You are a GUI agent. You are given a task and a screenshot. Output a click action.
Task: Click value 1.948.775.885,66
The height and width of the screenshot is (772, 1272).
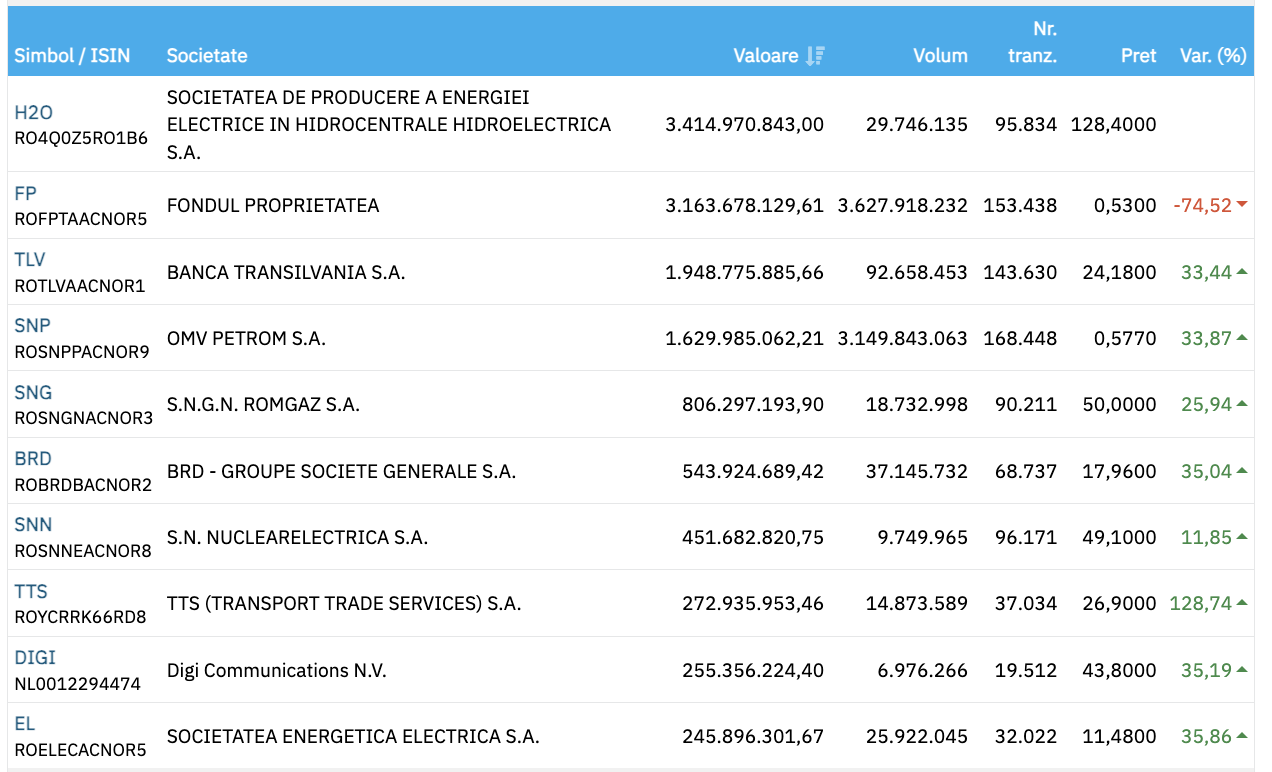(745, 272)
